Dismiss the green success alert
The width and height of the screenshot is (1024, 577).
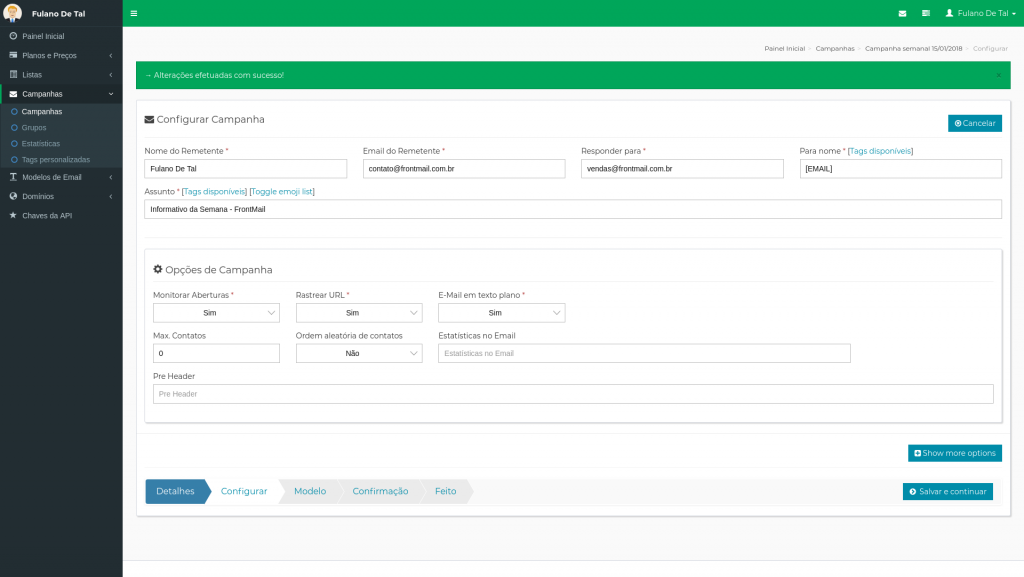[x=998, y=75]
